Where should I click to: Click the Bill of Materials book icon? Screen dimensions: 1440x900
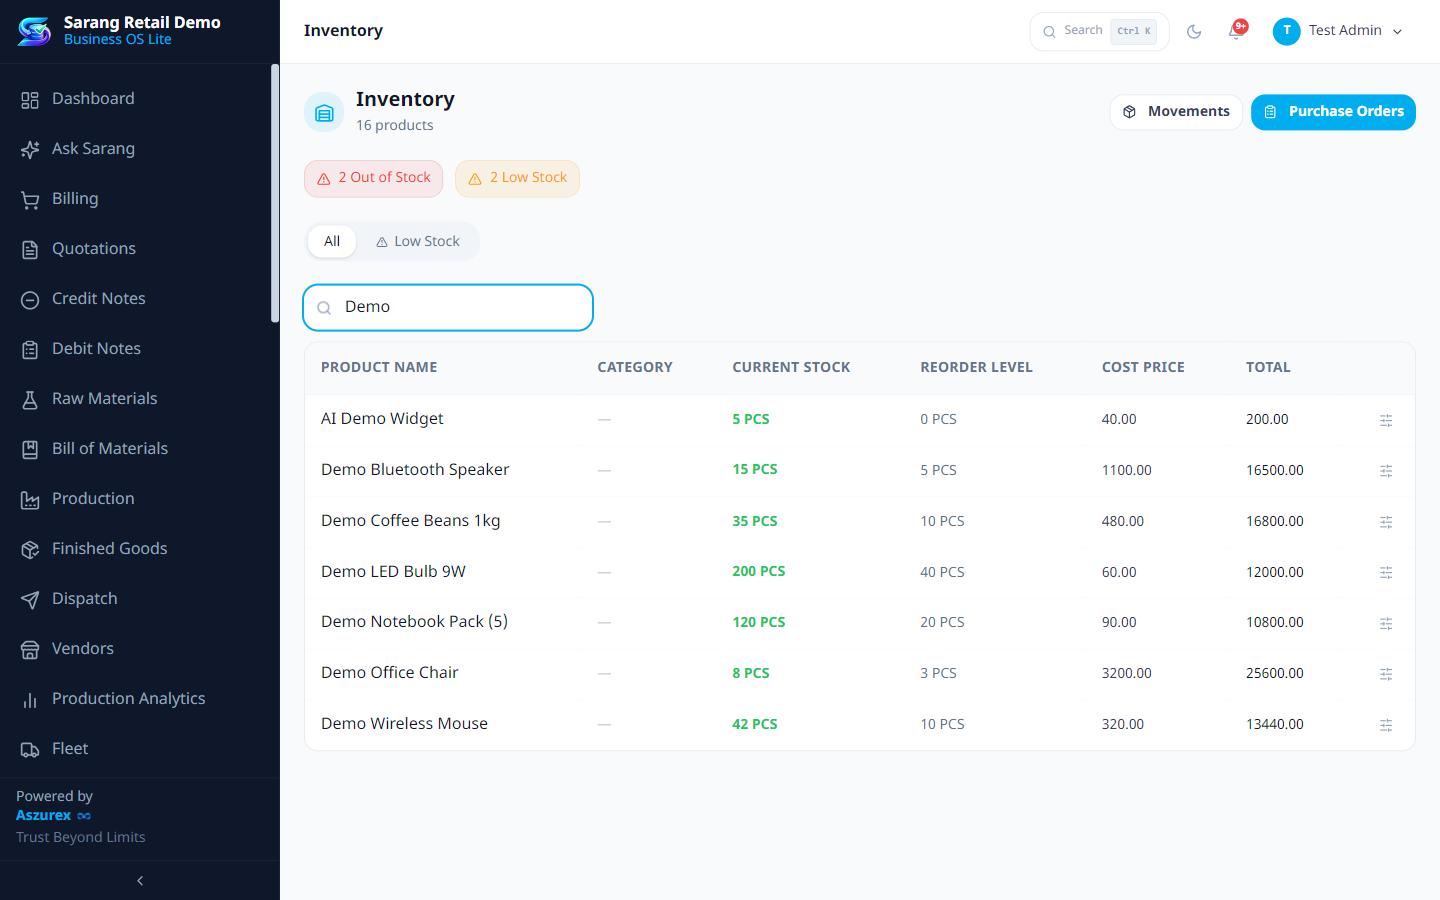[30, 449]
